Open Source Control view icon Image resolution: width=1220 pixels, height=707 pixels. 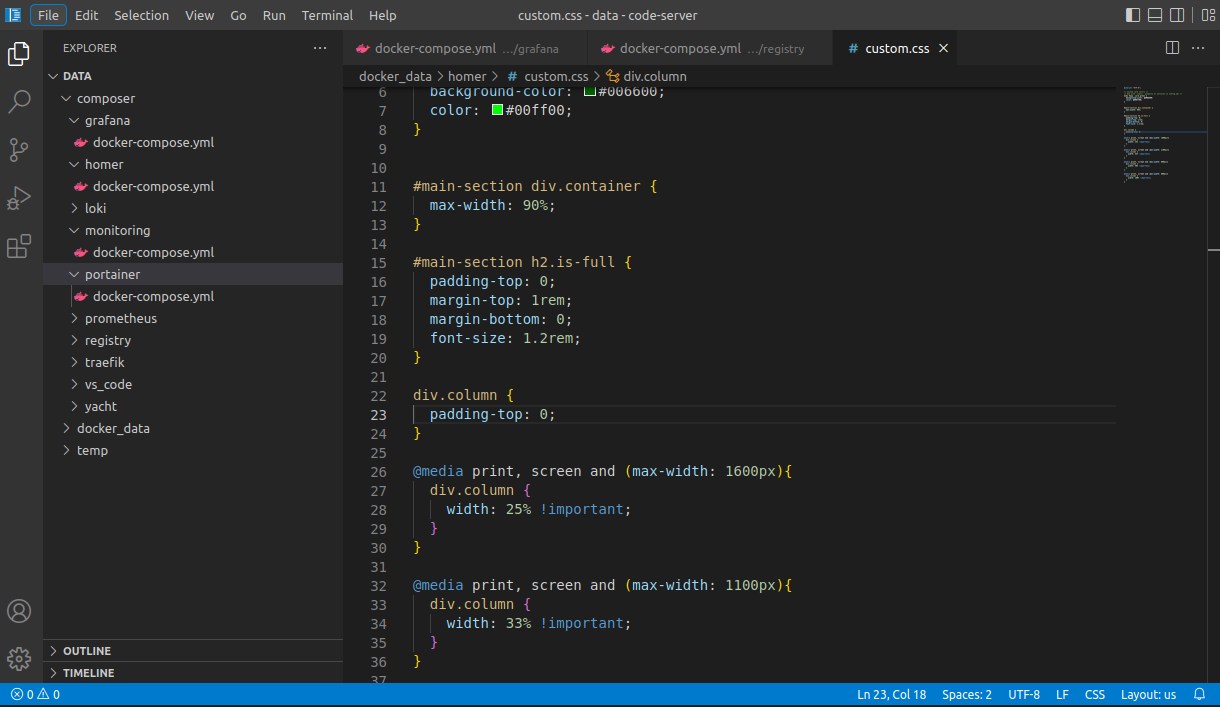[18, 149]
